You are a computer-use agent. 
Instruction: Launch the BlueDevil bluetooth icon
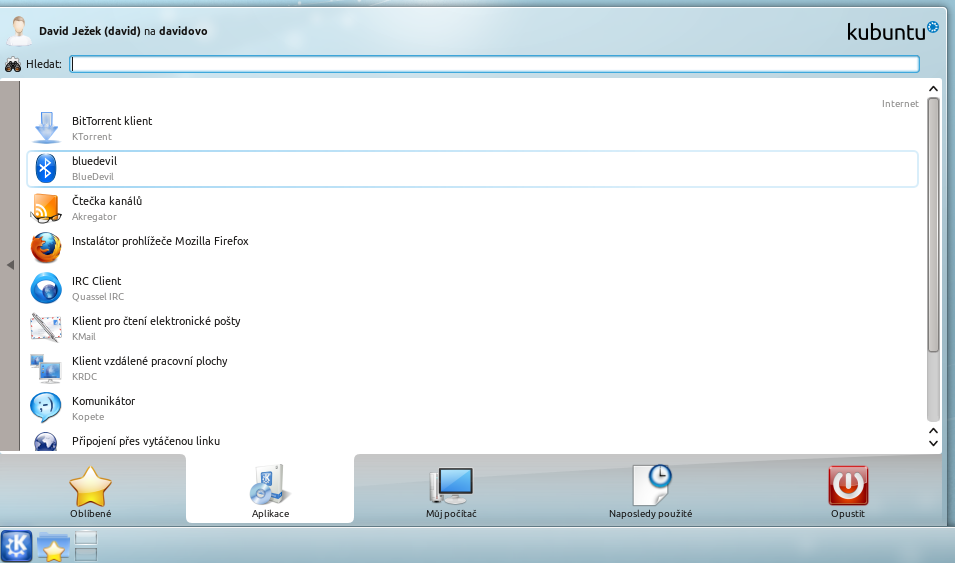click(46, 168)
